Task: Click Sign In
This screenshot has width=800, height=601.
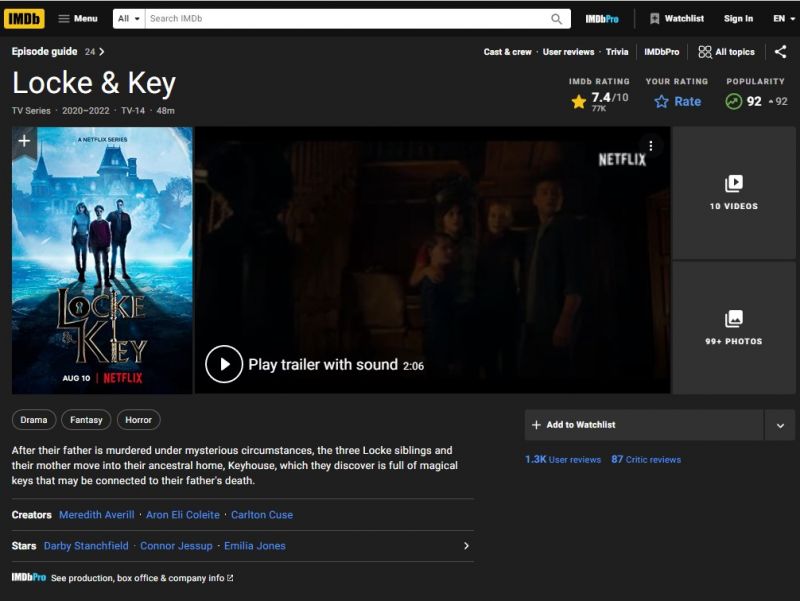Action: coord(738,19)
